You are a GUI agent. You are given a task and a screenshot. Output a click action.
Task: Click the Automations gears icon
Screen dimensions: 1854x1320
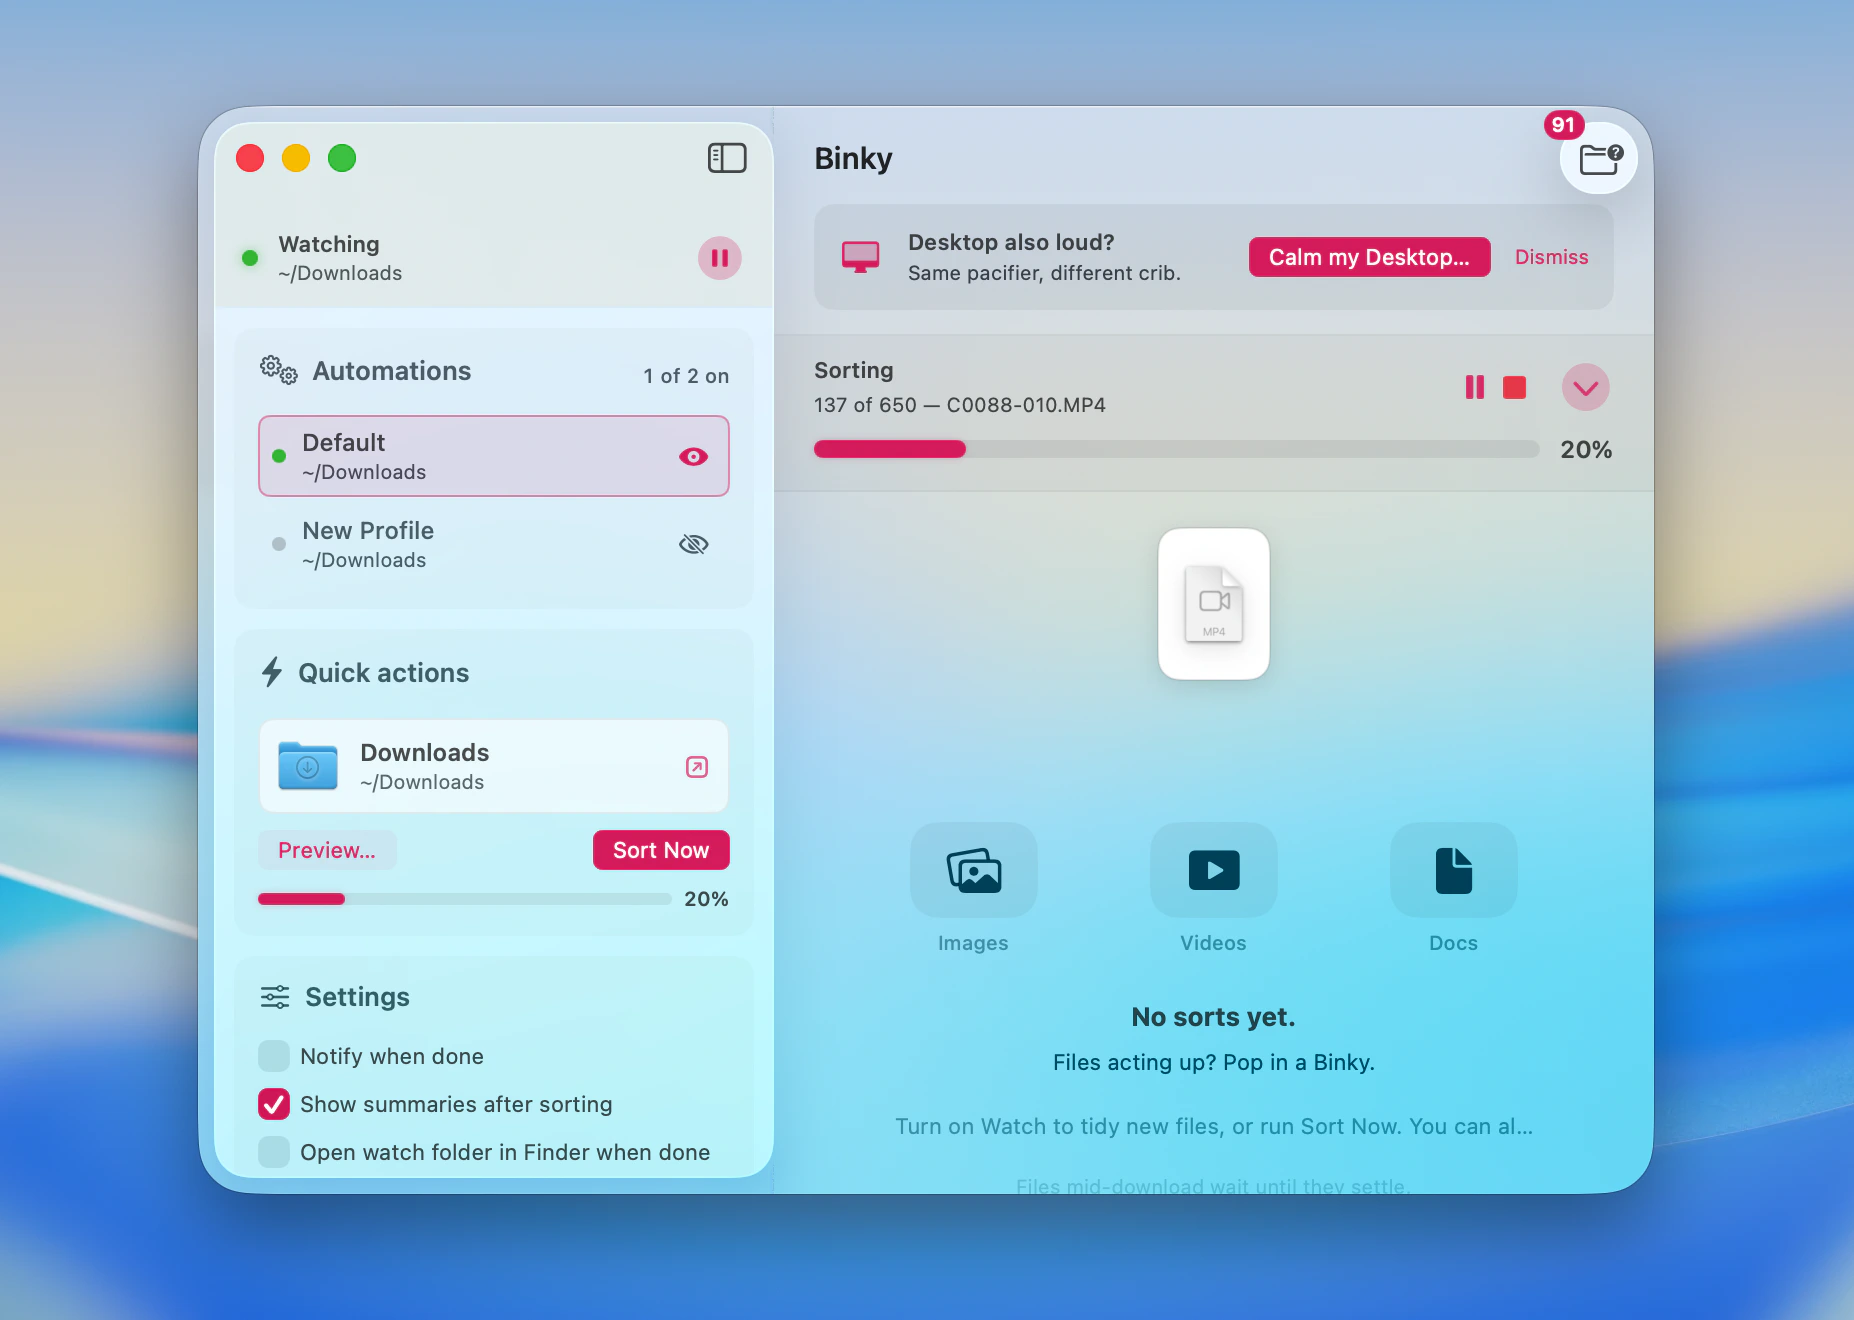278,370
